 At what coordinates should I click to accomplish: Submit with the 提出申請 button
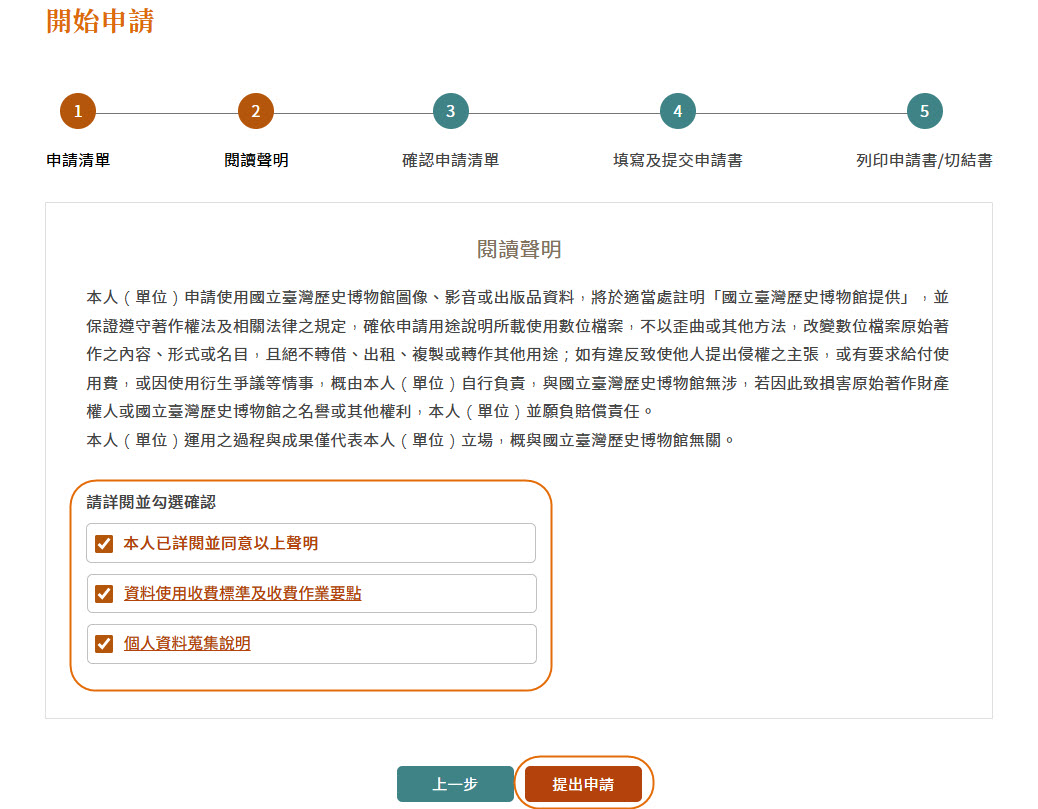tap(583, 784)
